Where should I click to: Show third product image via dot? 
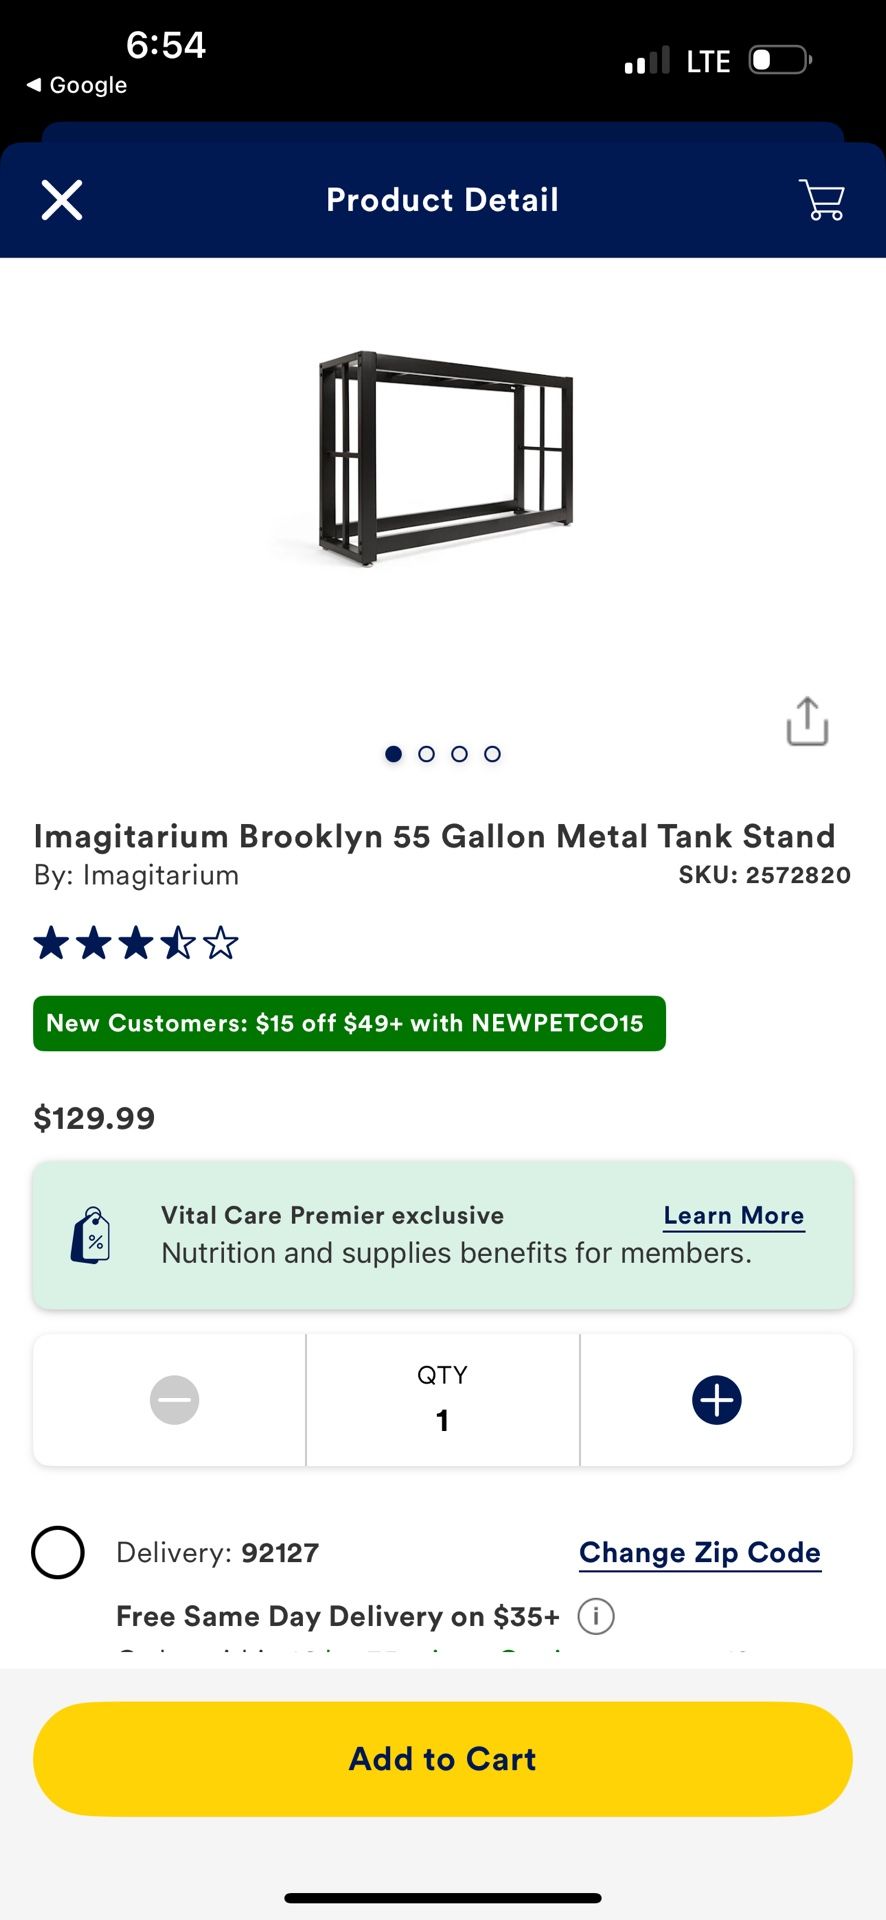coord(459,754)
